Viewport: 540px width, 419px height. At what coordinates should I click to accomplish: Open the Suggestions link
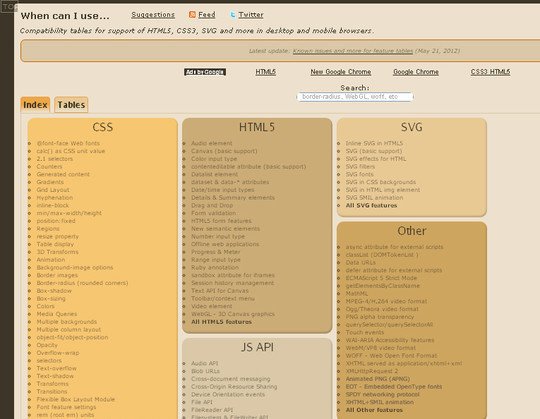point(153,15)
